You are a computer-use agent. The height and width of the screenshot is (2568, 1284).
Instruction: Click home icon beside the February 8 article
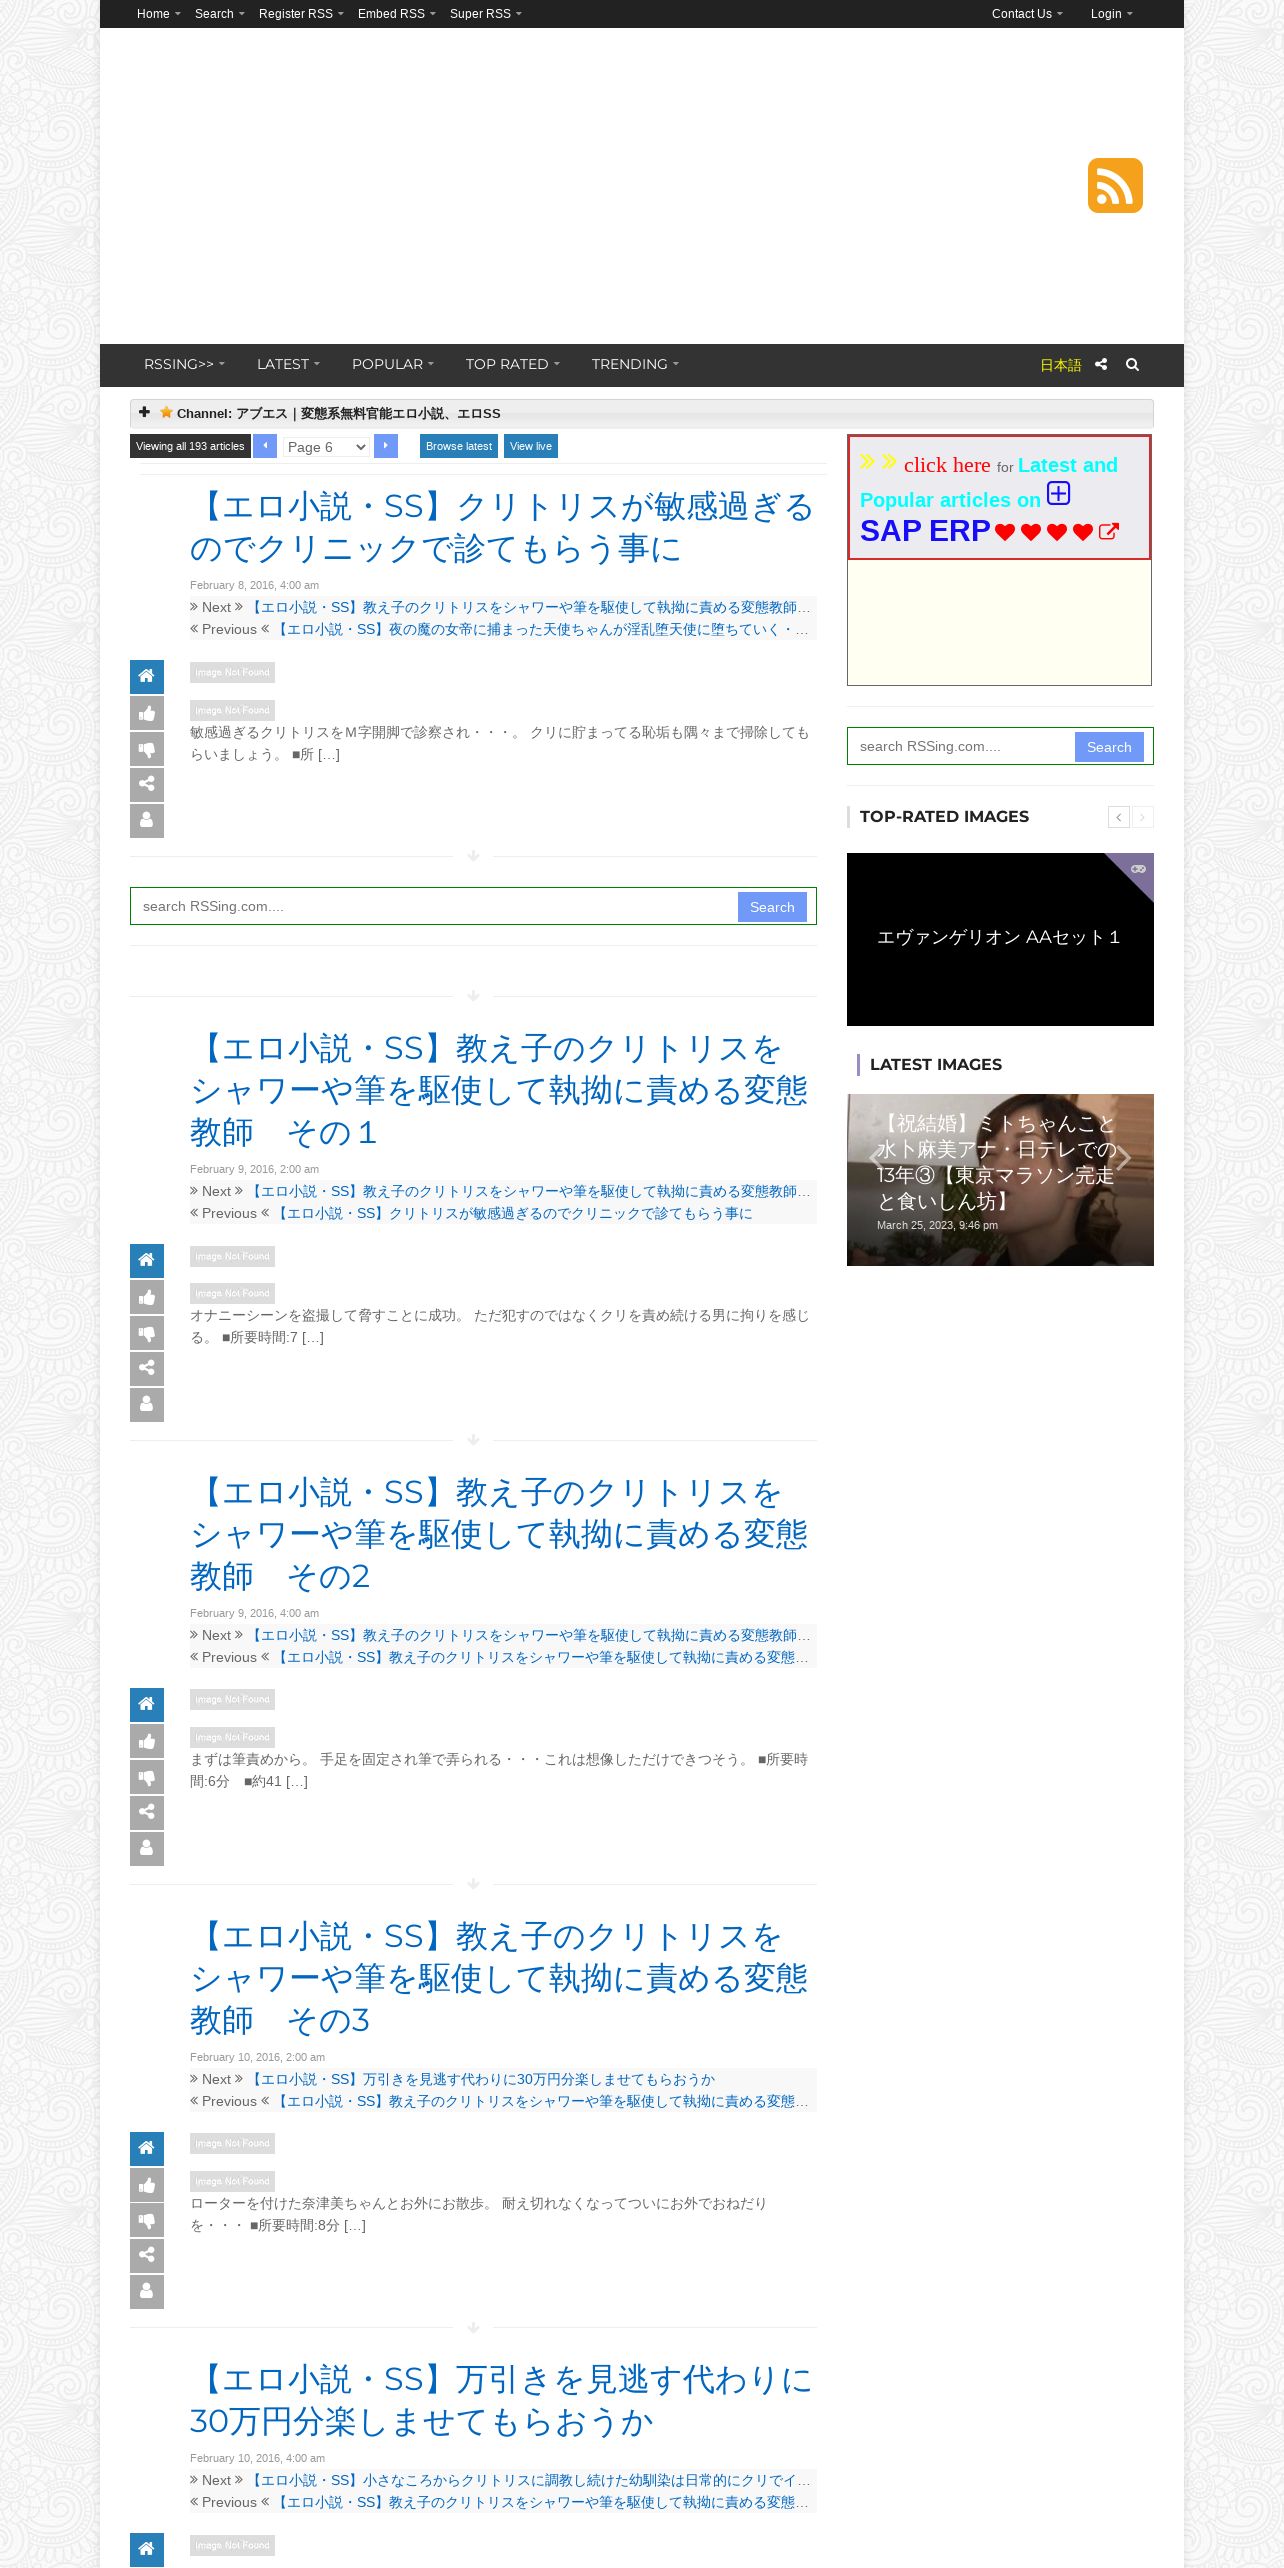click(147, 677)
